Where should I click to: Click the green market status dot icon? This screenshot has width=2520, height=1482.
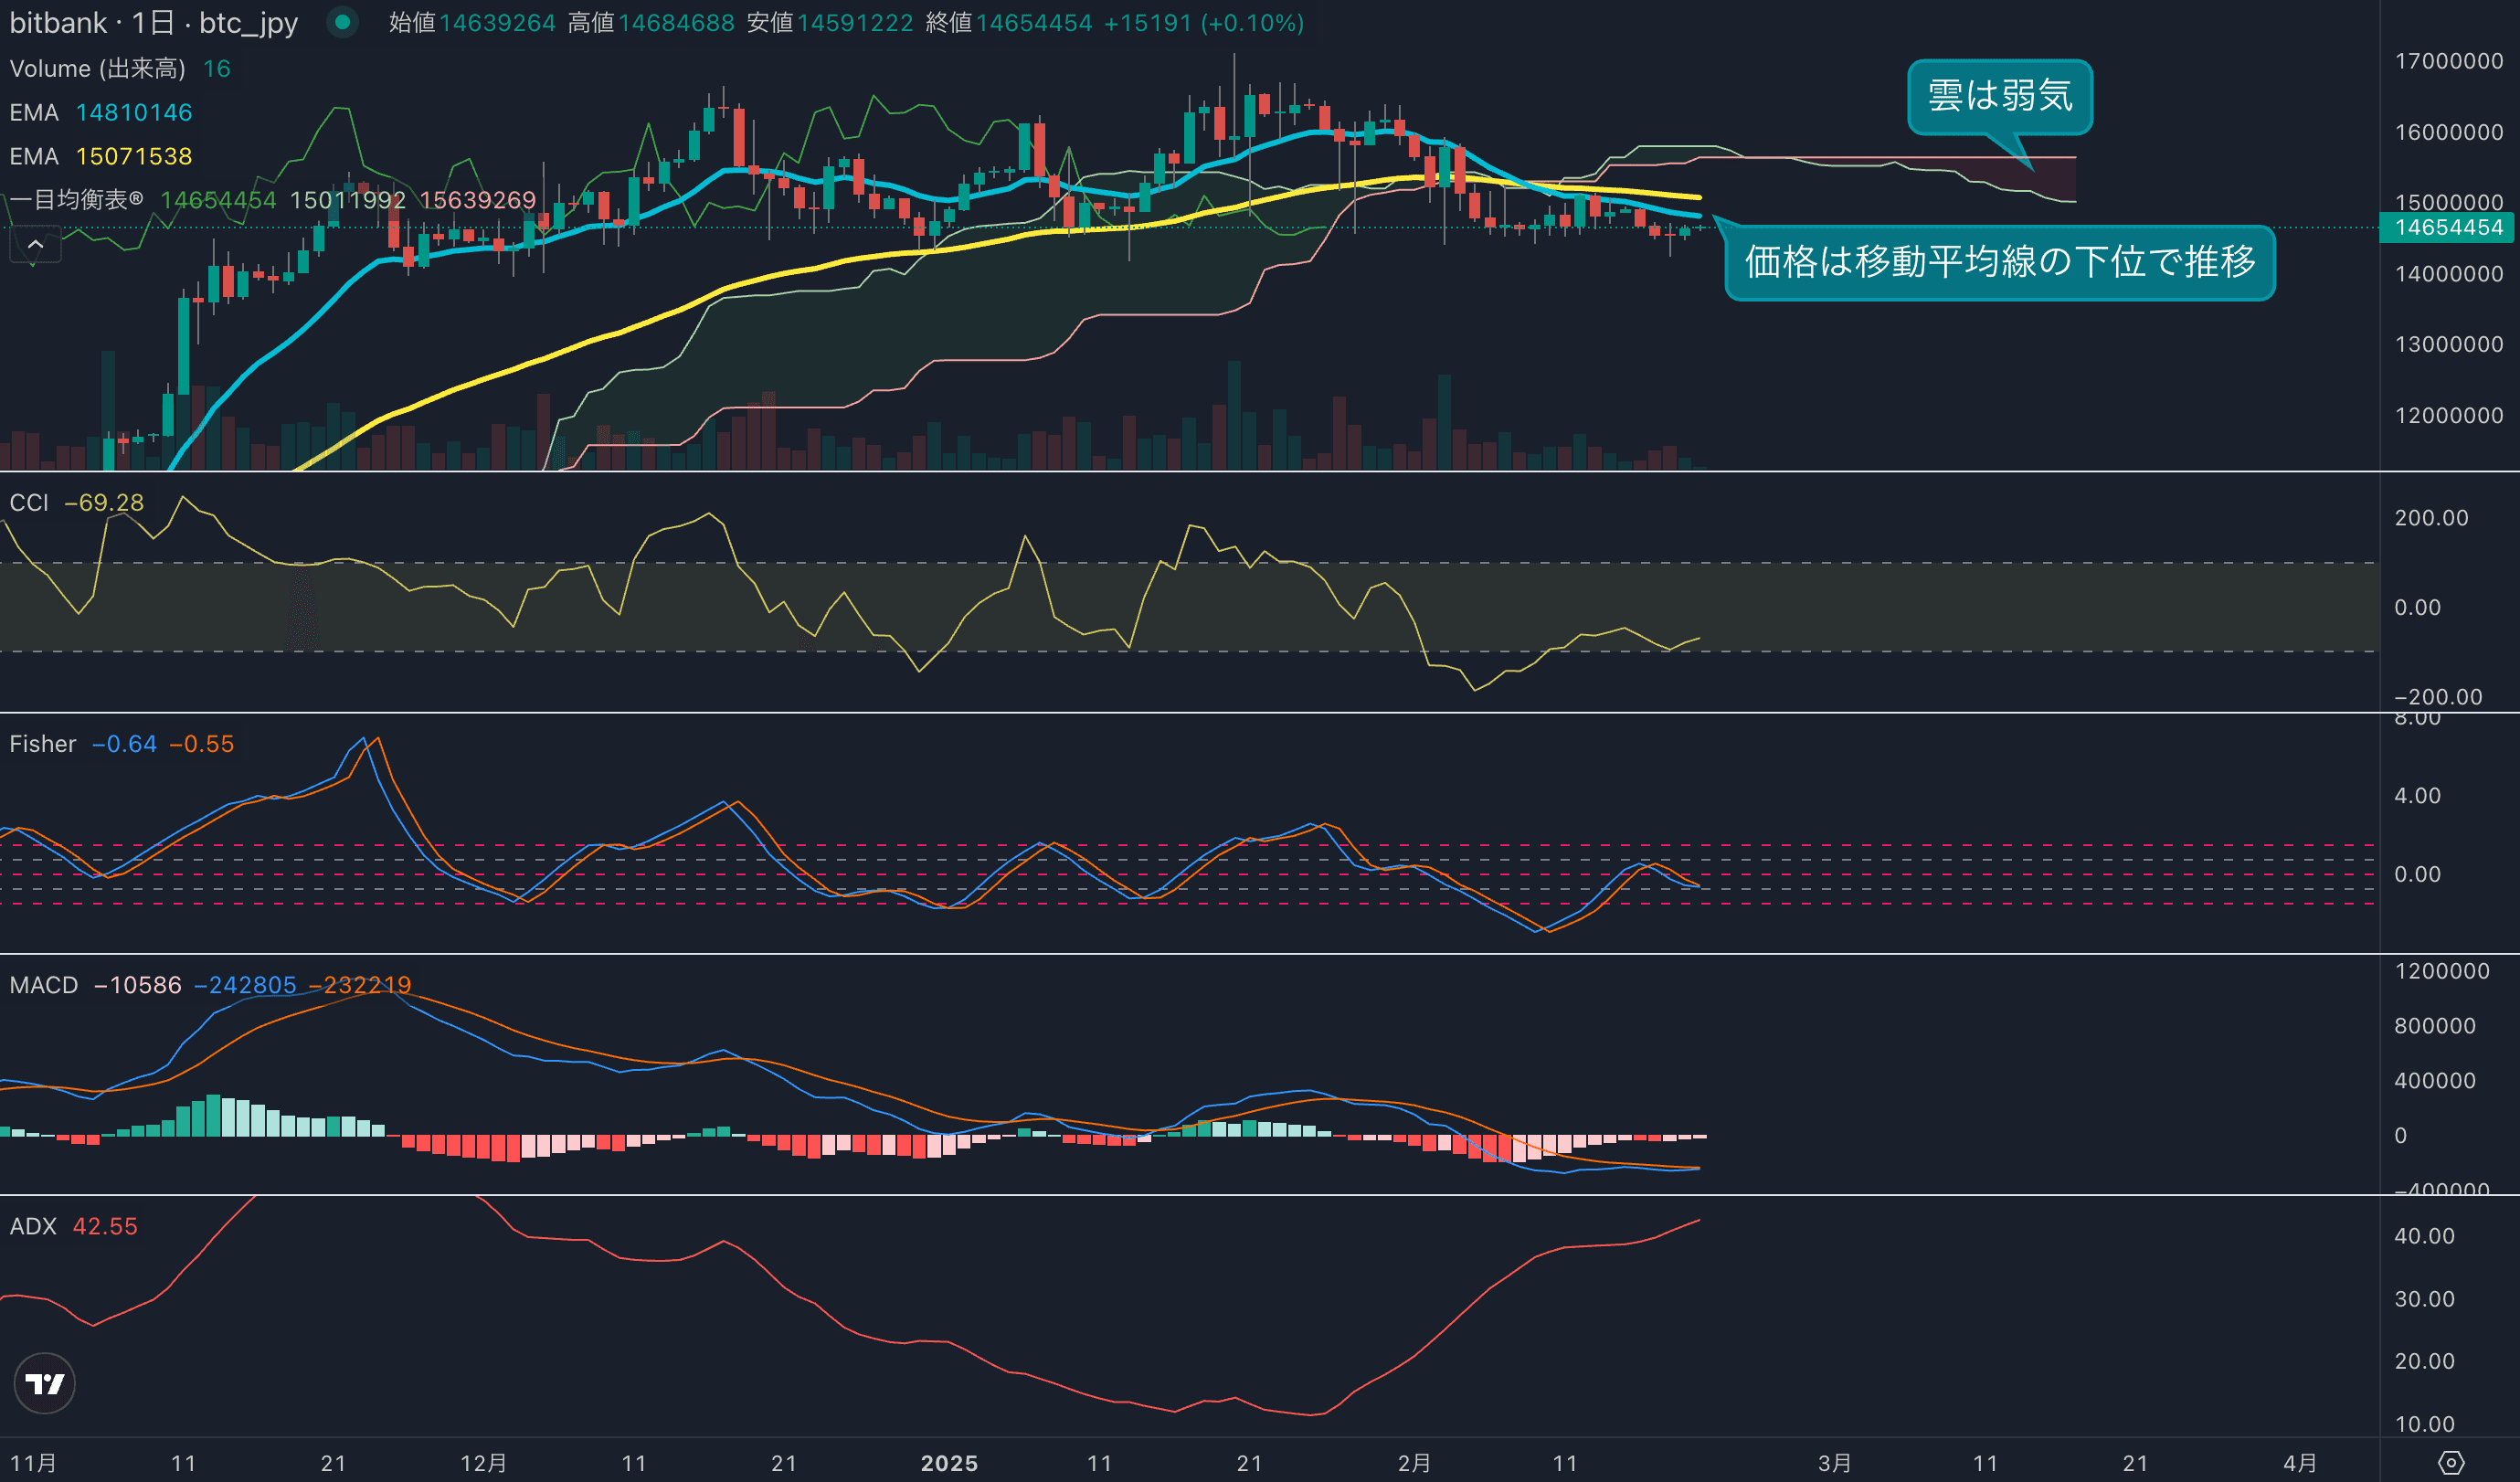tap(342, 22)
